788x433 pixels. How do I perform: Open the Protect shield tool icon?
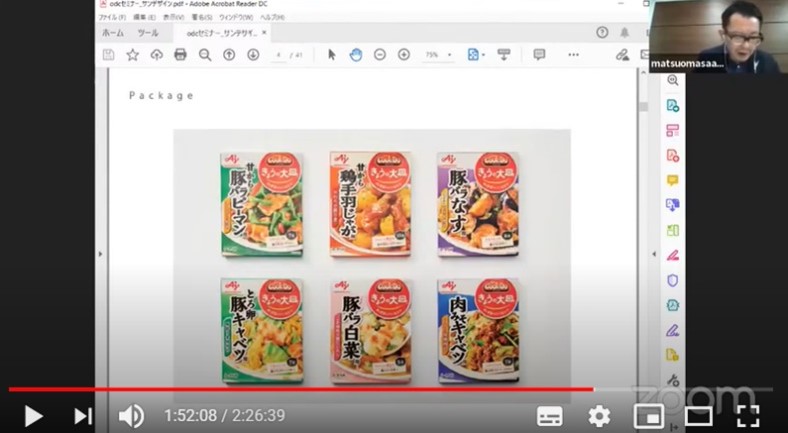click(x=672, y=280)
